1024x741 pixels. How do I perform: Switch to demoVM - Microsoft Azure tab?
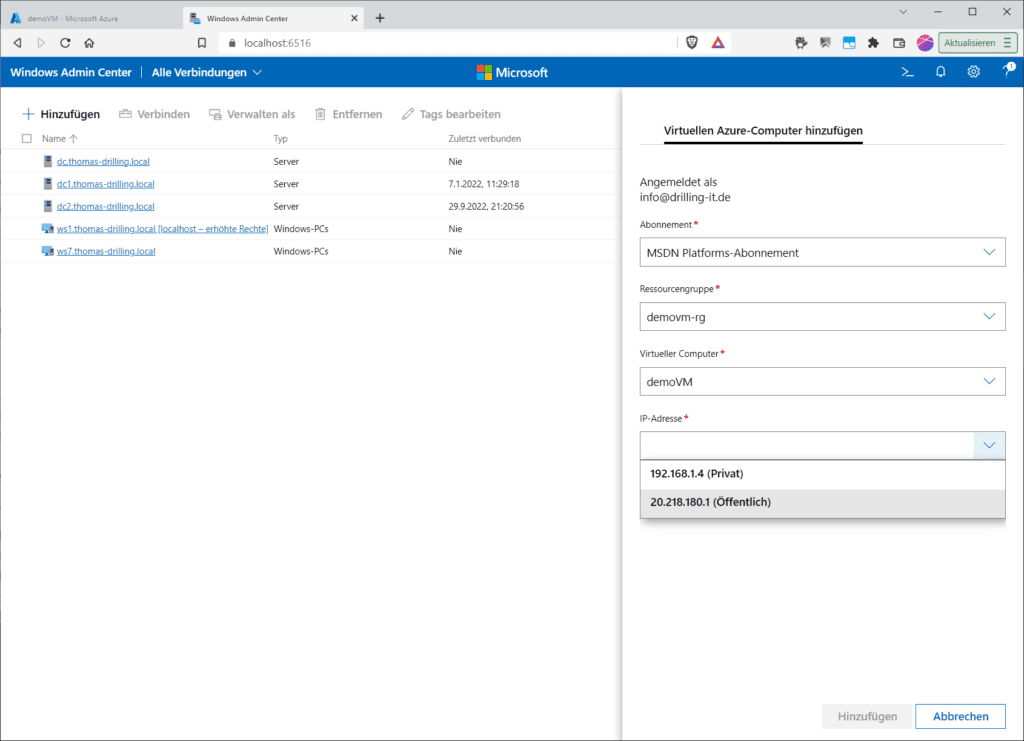(x=91, y=18)
